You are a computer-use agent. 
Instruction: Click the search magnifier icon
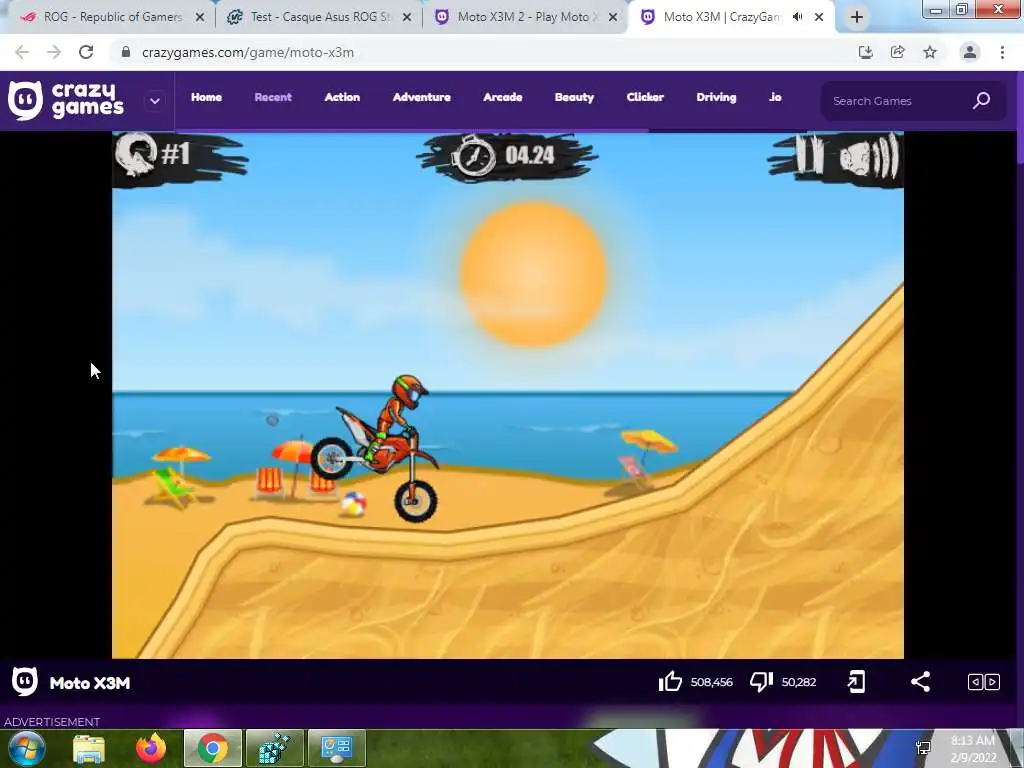point(982,101)
